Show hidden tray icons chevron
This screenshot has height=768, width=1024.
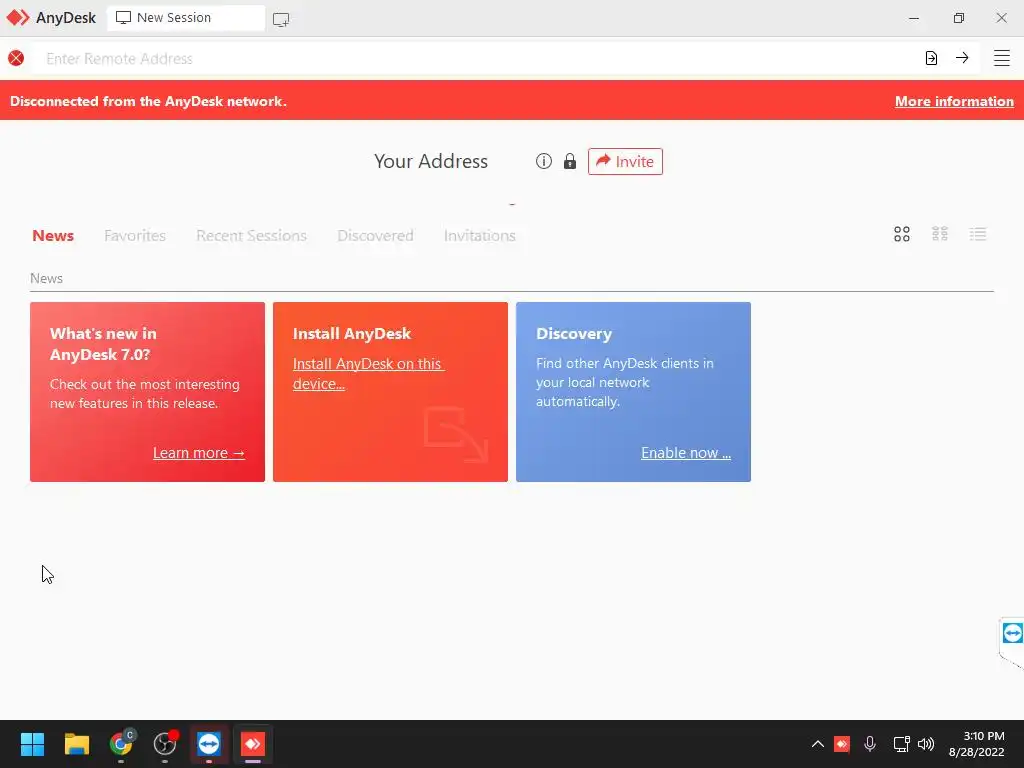(817, 744)
